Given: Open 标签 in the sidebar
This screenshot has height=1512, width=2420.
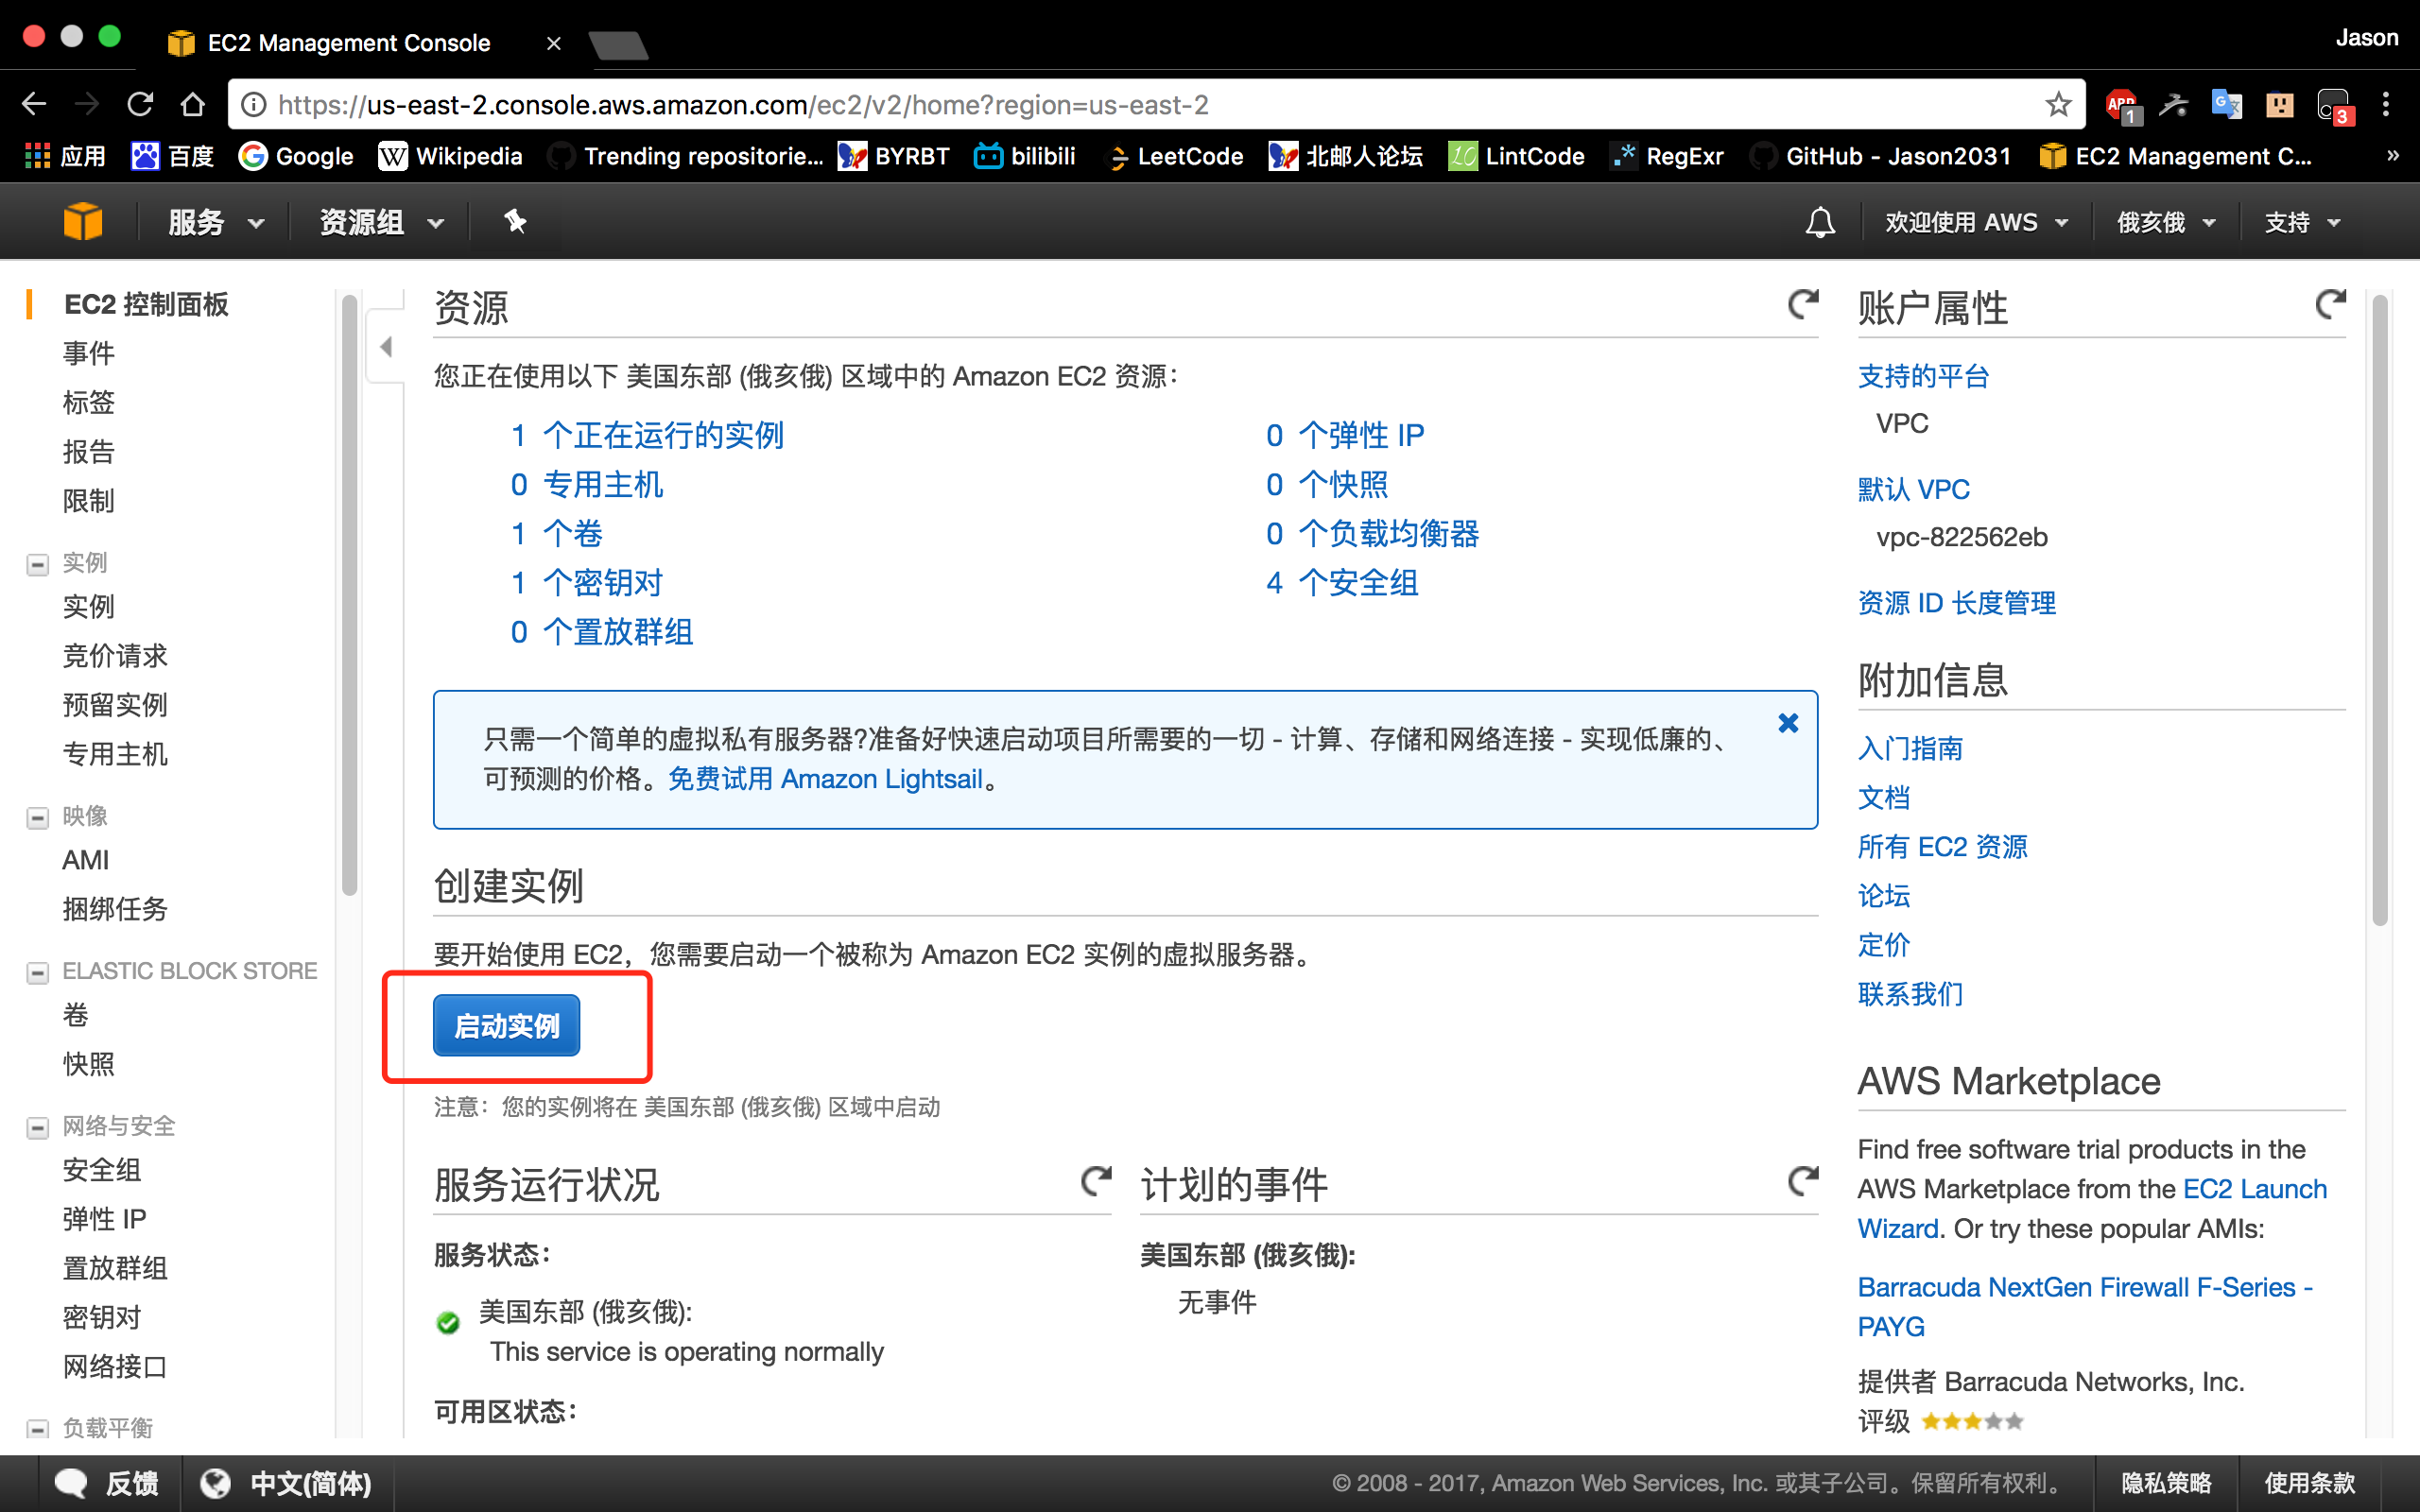Looking at the screenshot, I should tap(89, 402).
